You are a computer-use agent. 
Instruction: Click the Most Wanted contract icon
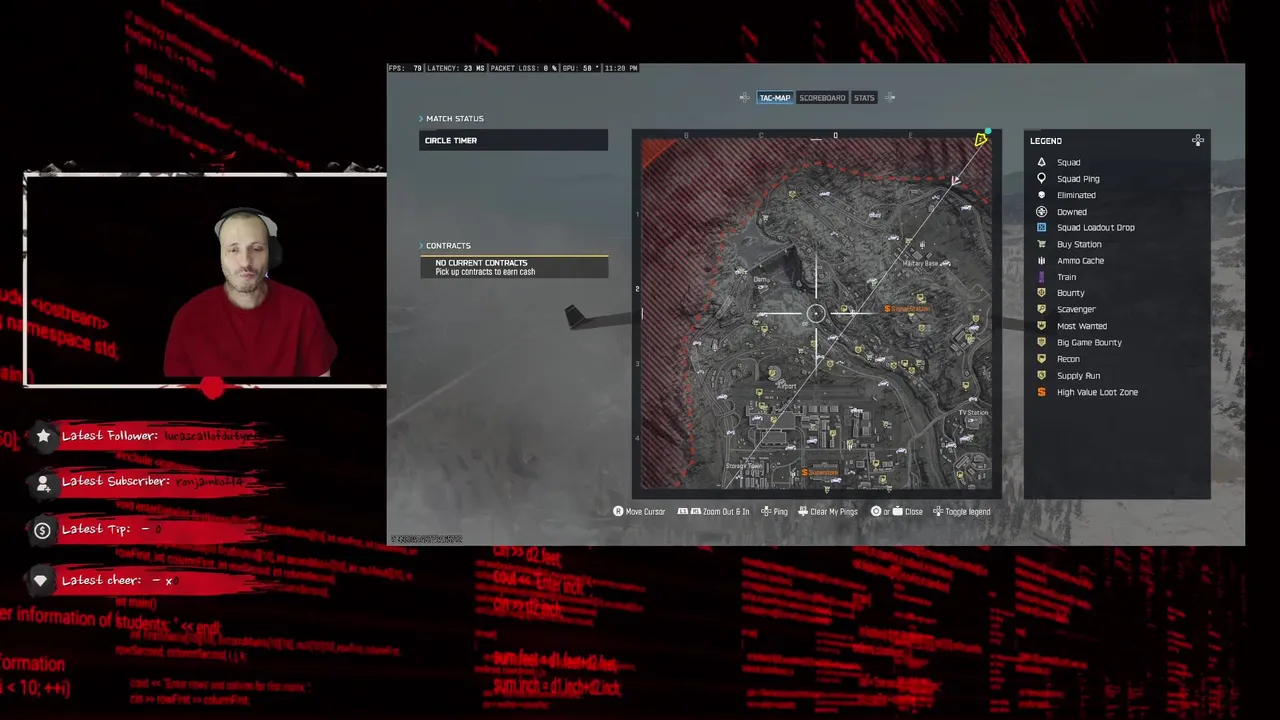tap(1041, 326)
